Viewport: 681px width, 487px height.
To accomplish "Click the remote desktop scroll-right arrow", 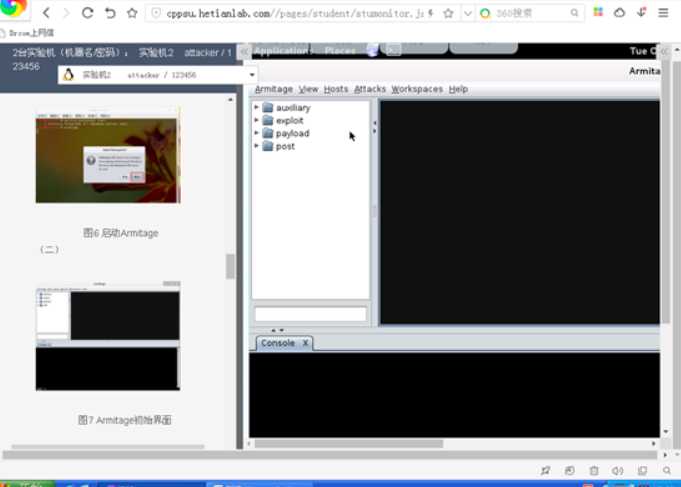I will (654, 444).
